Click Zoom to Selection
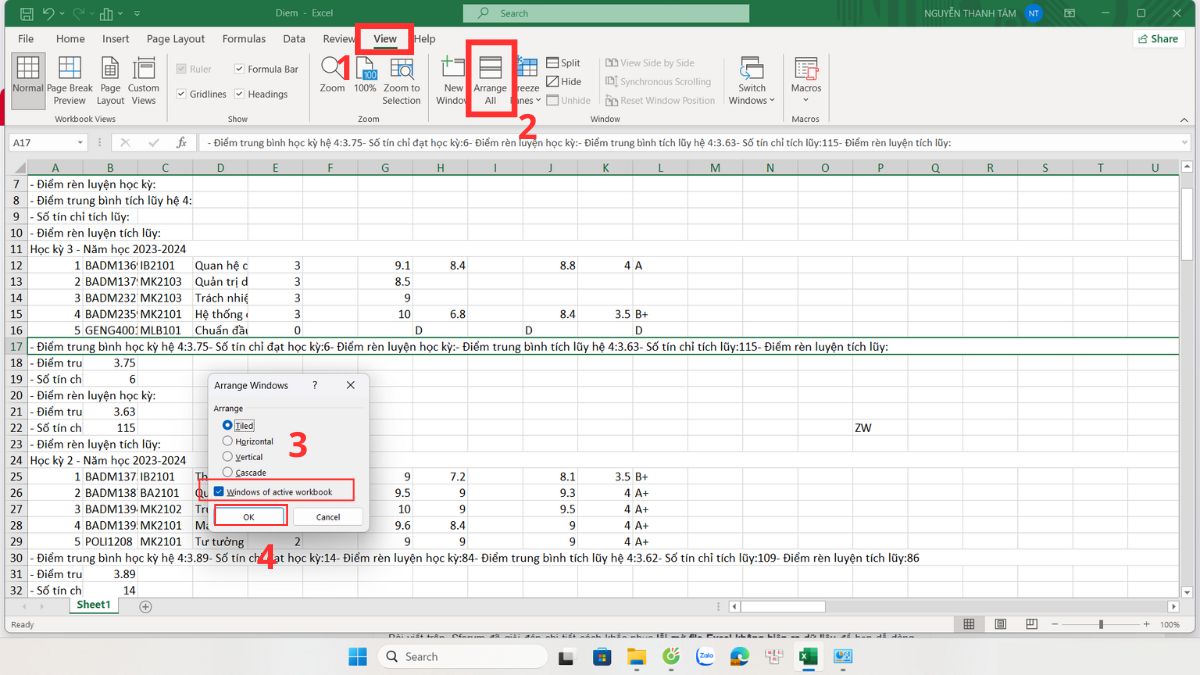Image resolution: width=1200 pixels, height=675 pixels. tap(401, 80)
